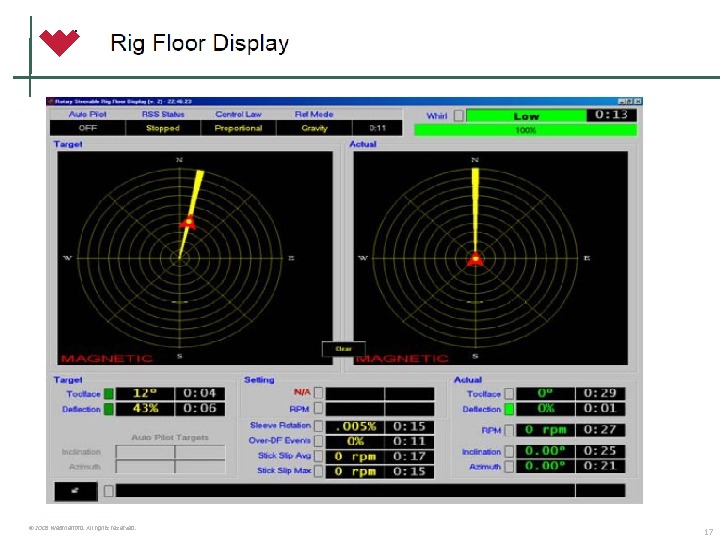This screenshot has width=720, height=540.
Task: Toggle the Actual Toolface checkbox
Action: pyautogui.click(x=509, y=394)
